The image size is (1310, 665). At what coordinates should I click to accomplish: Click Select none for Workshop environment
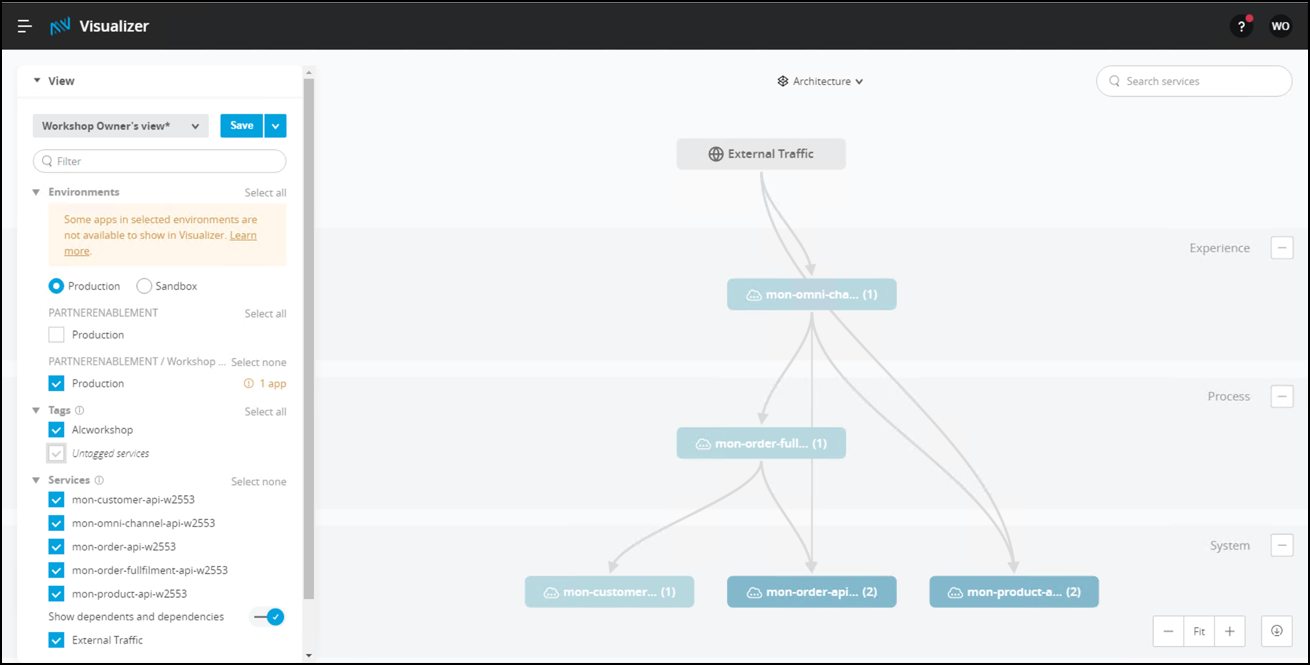coord(258,362)
